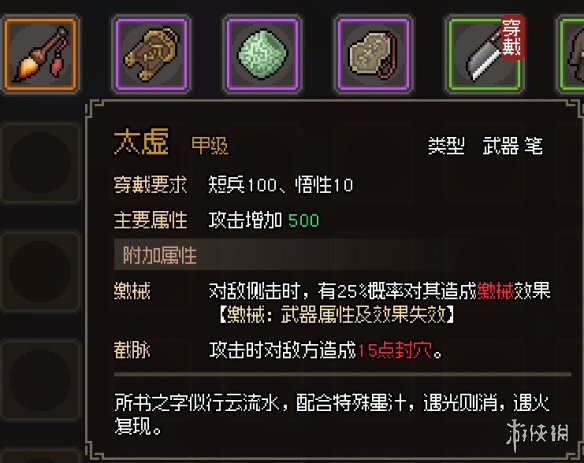
Task: Choose the gourd-shaped charm with red cord
Action: pyautogui.click(x=373, y=54)
